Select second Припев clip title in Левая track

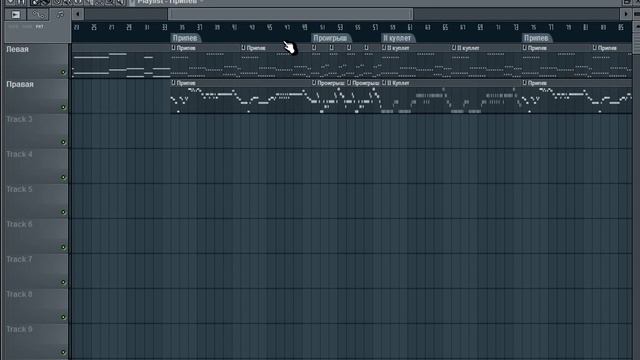click(256, 48)
